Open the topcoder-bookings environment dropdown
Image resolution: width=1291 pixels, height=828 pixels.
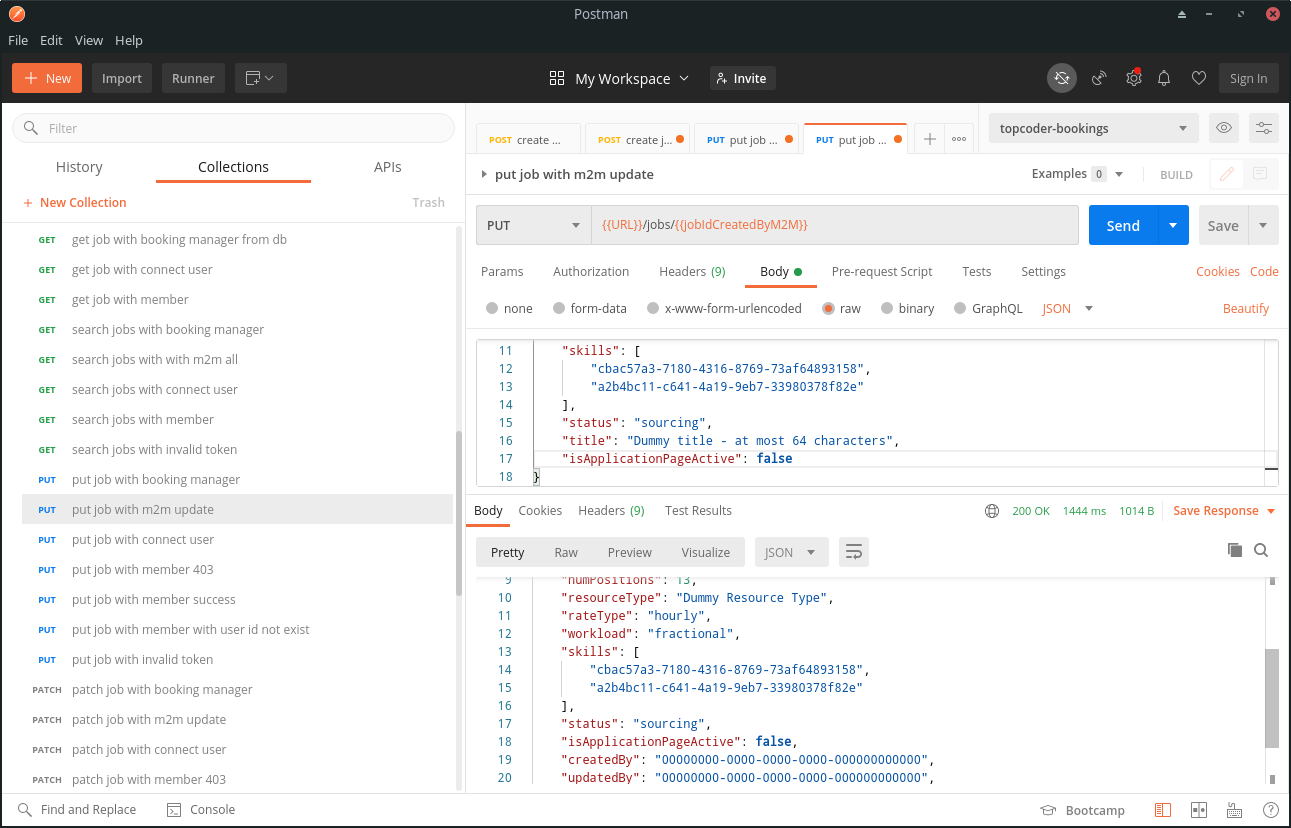point(1093,128)
